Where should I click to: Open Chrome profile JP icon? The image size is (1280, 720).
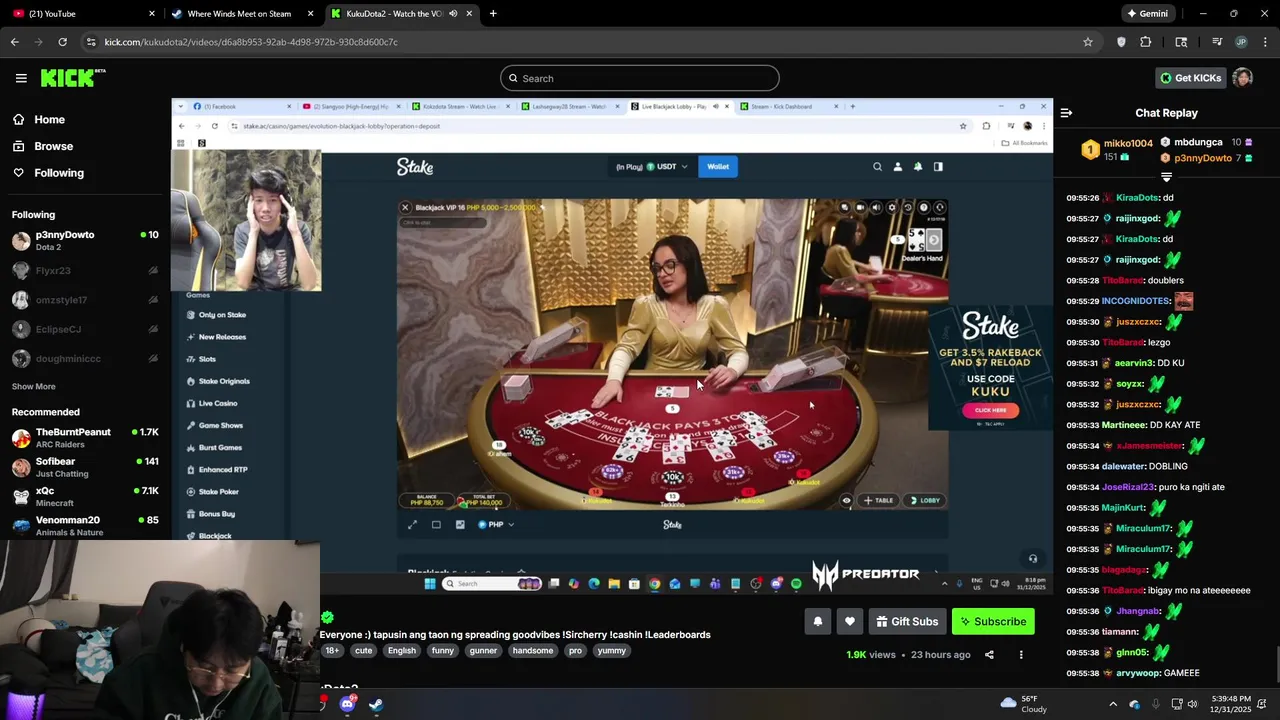click(x=1241, y=42)
